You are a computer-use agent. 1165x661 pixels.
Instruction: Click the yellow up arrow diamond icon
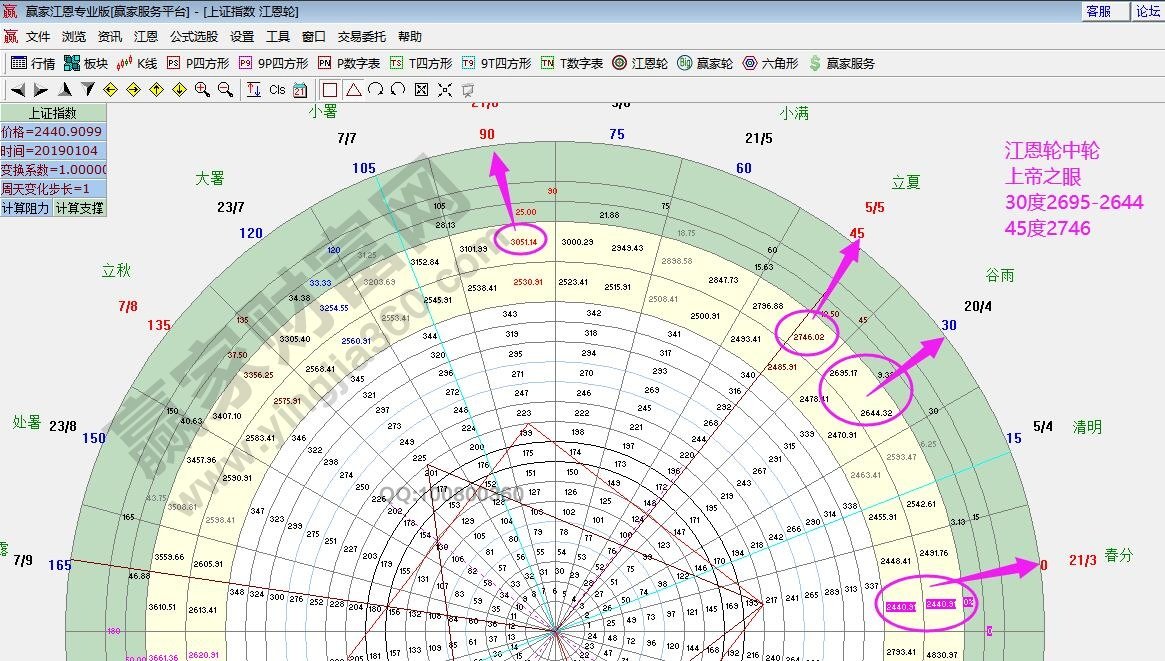pos(156,90)
